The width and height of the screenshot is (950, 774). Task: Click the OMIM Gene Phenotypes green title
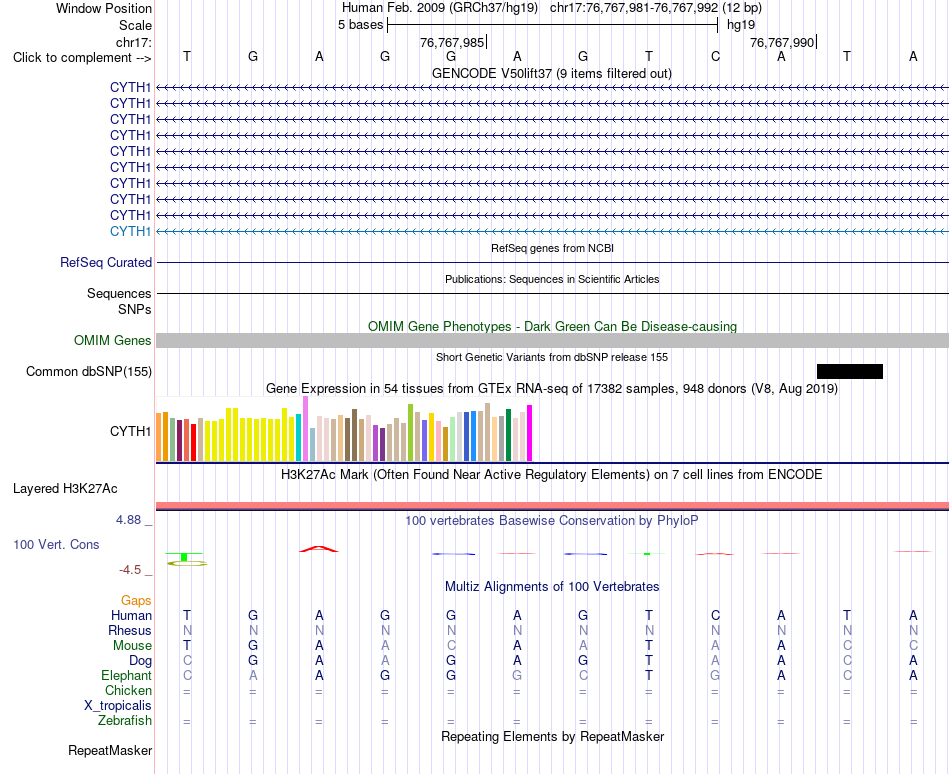click(x=552, y=326)
